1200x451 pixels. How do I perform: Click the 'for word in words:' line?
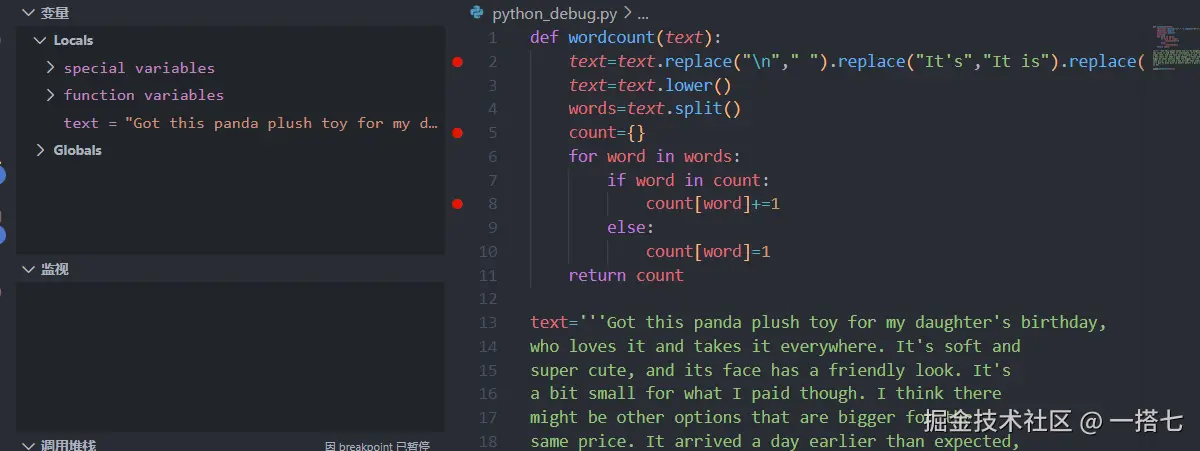point(655,156)
